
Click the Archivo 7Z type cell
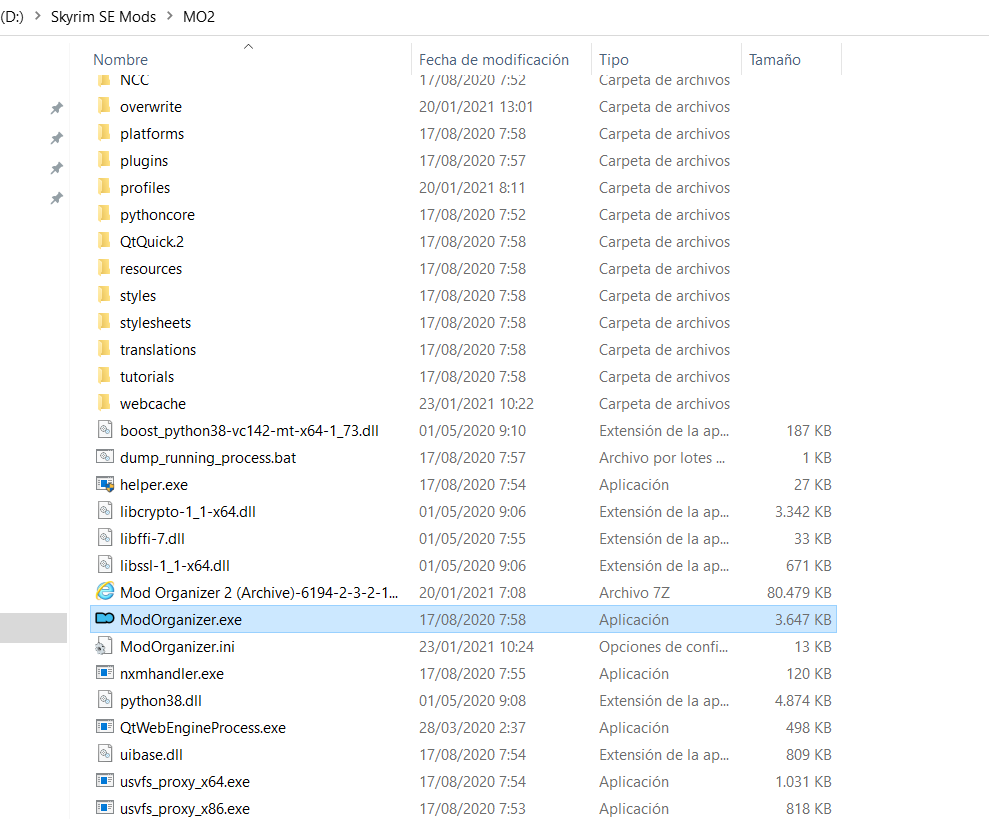click(634, 592)
